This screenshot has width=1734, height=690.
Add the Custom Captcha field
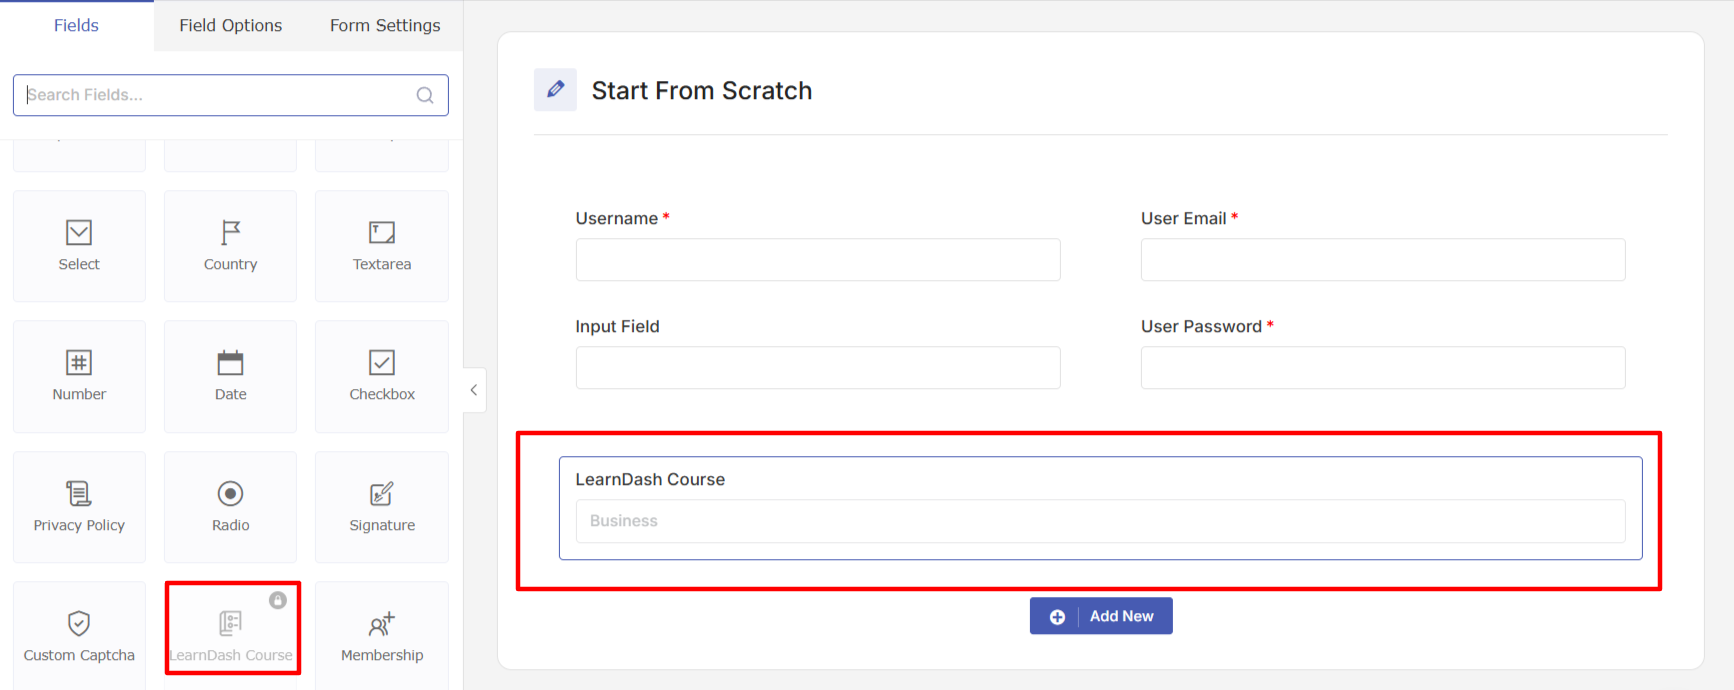[79, 636]
